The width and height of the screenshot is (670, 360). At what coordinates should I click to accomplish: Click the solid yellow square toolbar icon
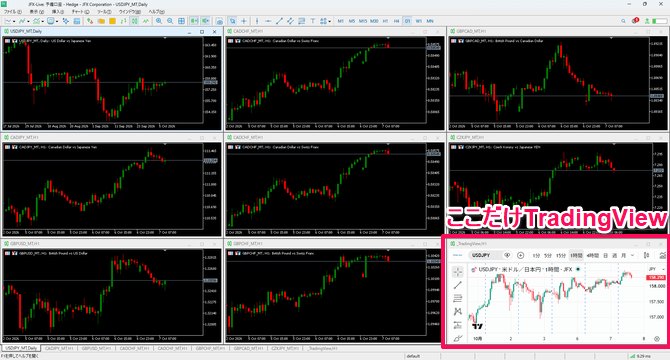(112, 21)
